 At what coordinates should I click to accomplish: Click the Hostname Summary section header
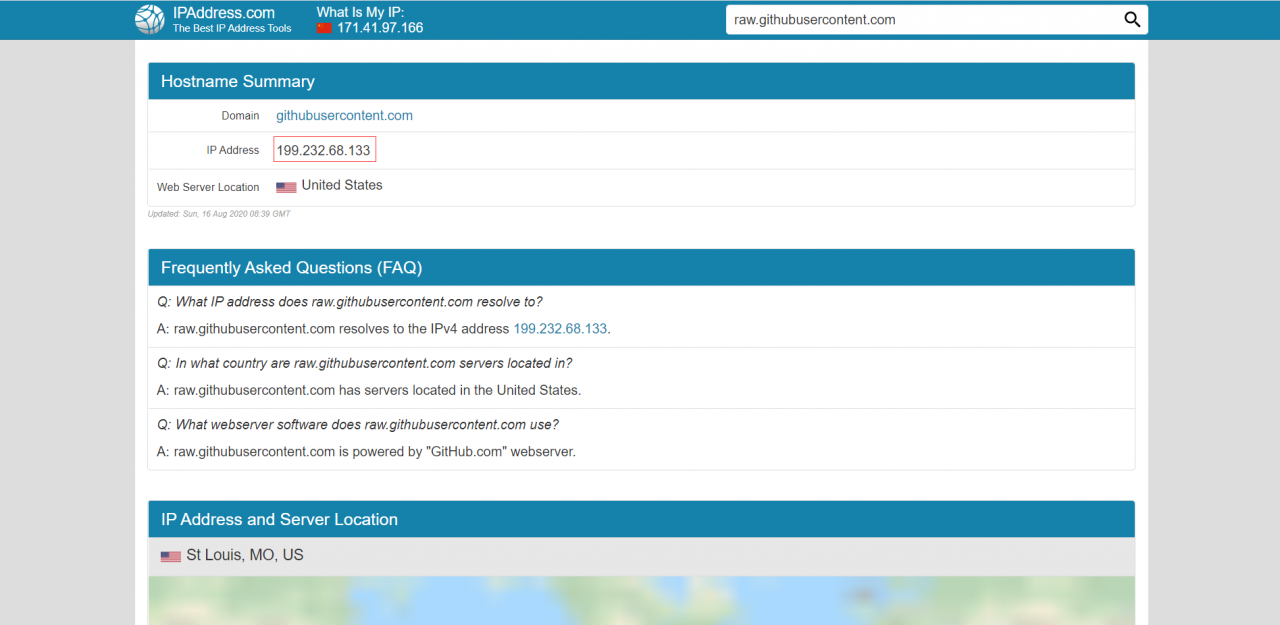(238, 82)
